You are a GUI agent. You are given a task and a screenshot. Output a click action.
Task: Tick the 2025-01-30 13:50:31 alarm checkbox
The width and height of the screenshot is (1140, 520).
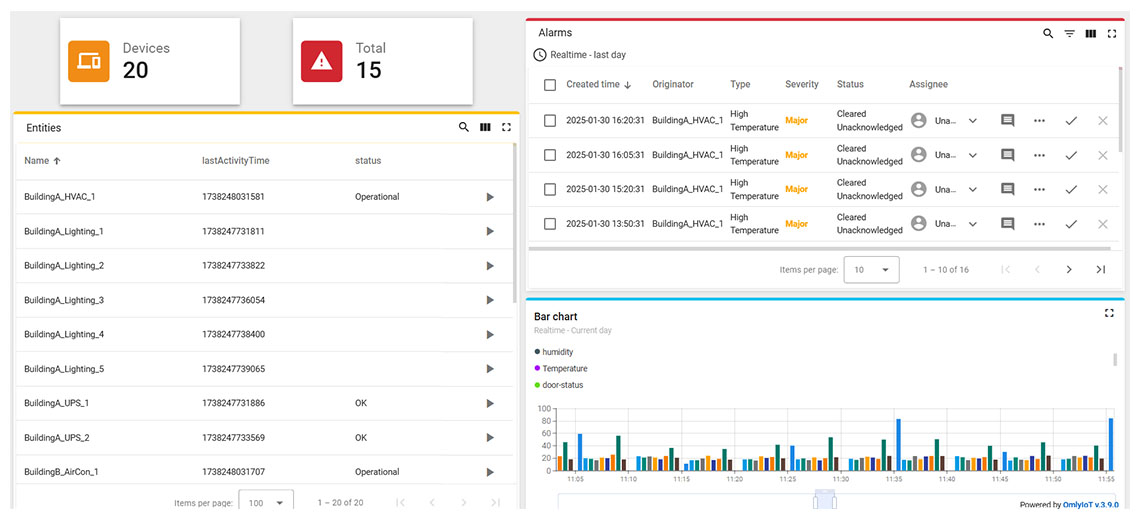550,224
